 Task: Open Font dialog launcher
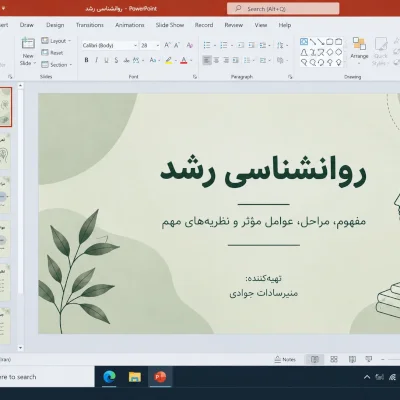(195, 77)
